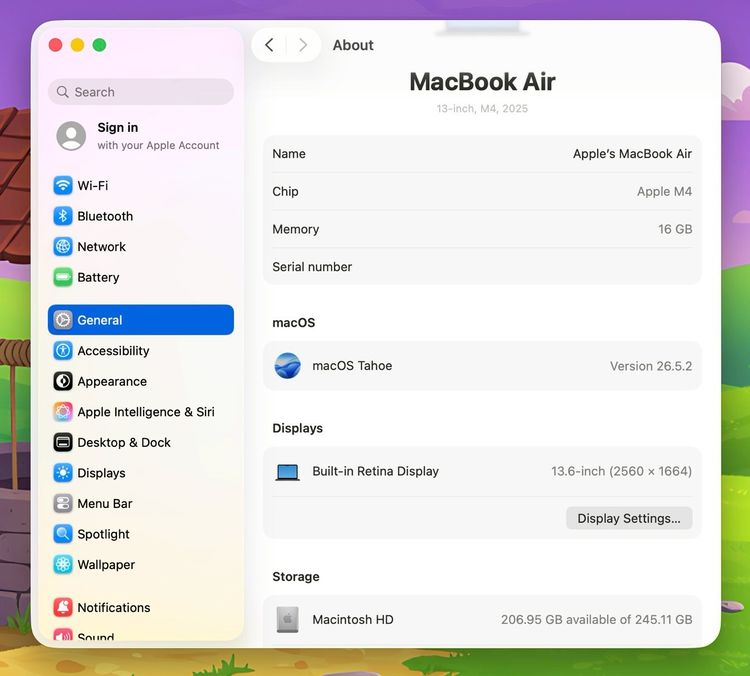
Task: Open Battery settings by its label
Action: pyautogui.click(x=98, y=277)
